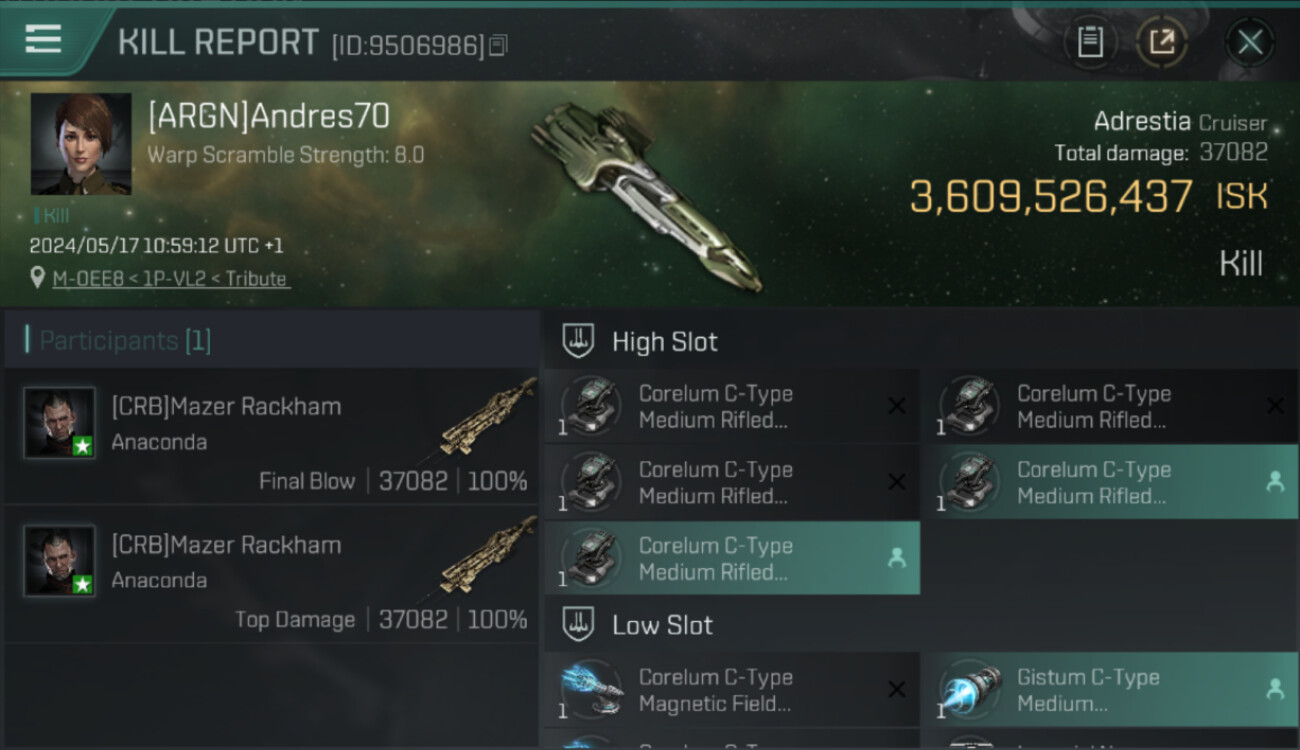The image size is (1300, 750).
Task: Open the hamburger menu icon
Action: click(43, 39)
